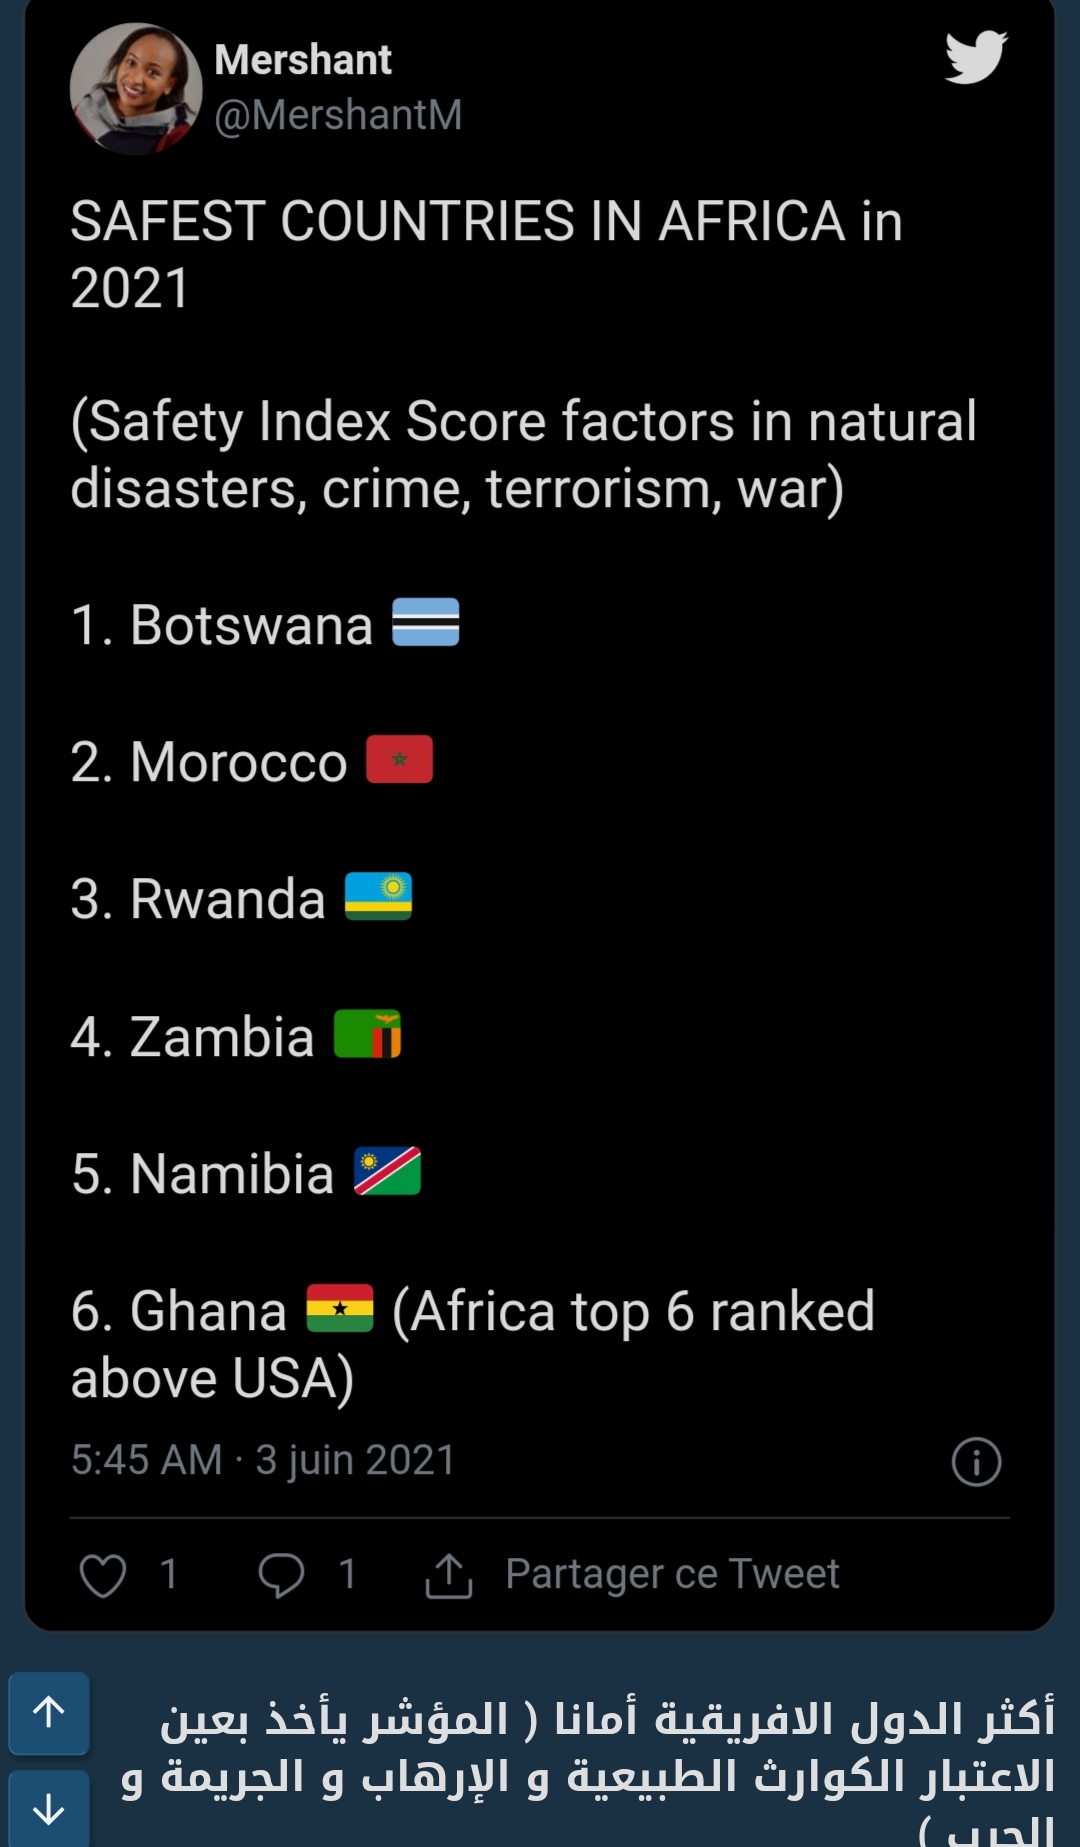1080x1847 pixels.
Task: Open the 5:45 AM · 3 juin 2021 timestamp
Action: point(263,1460)
